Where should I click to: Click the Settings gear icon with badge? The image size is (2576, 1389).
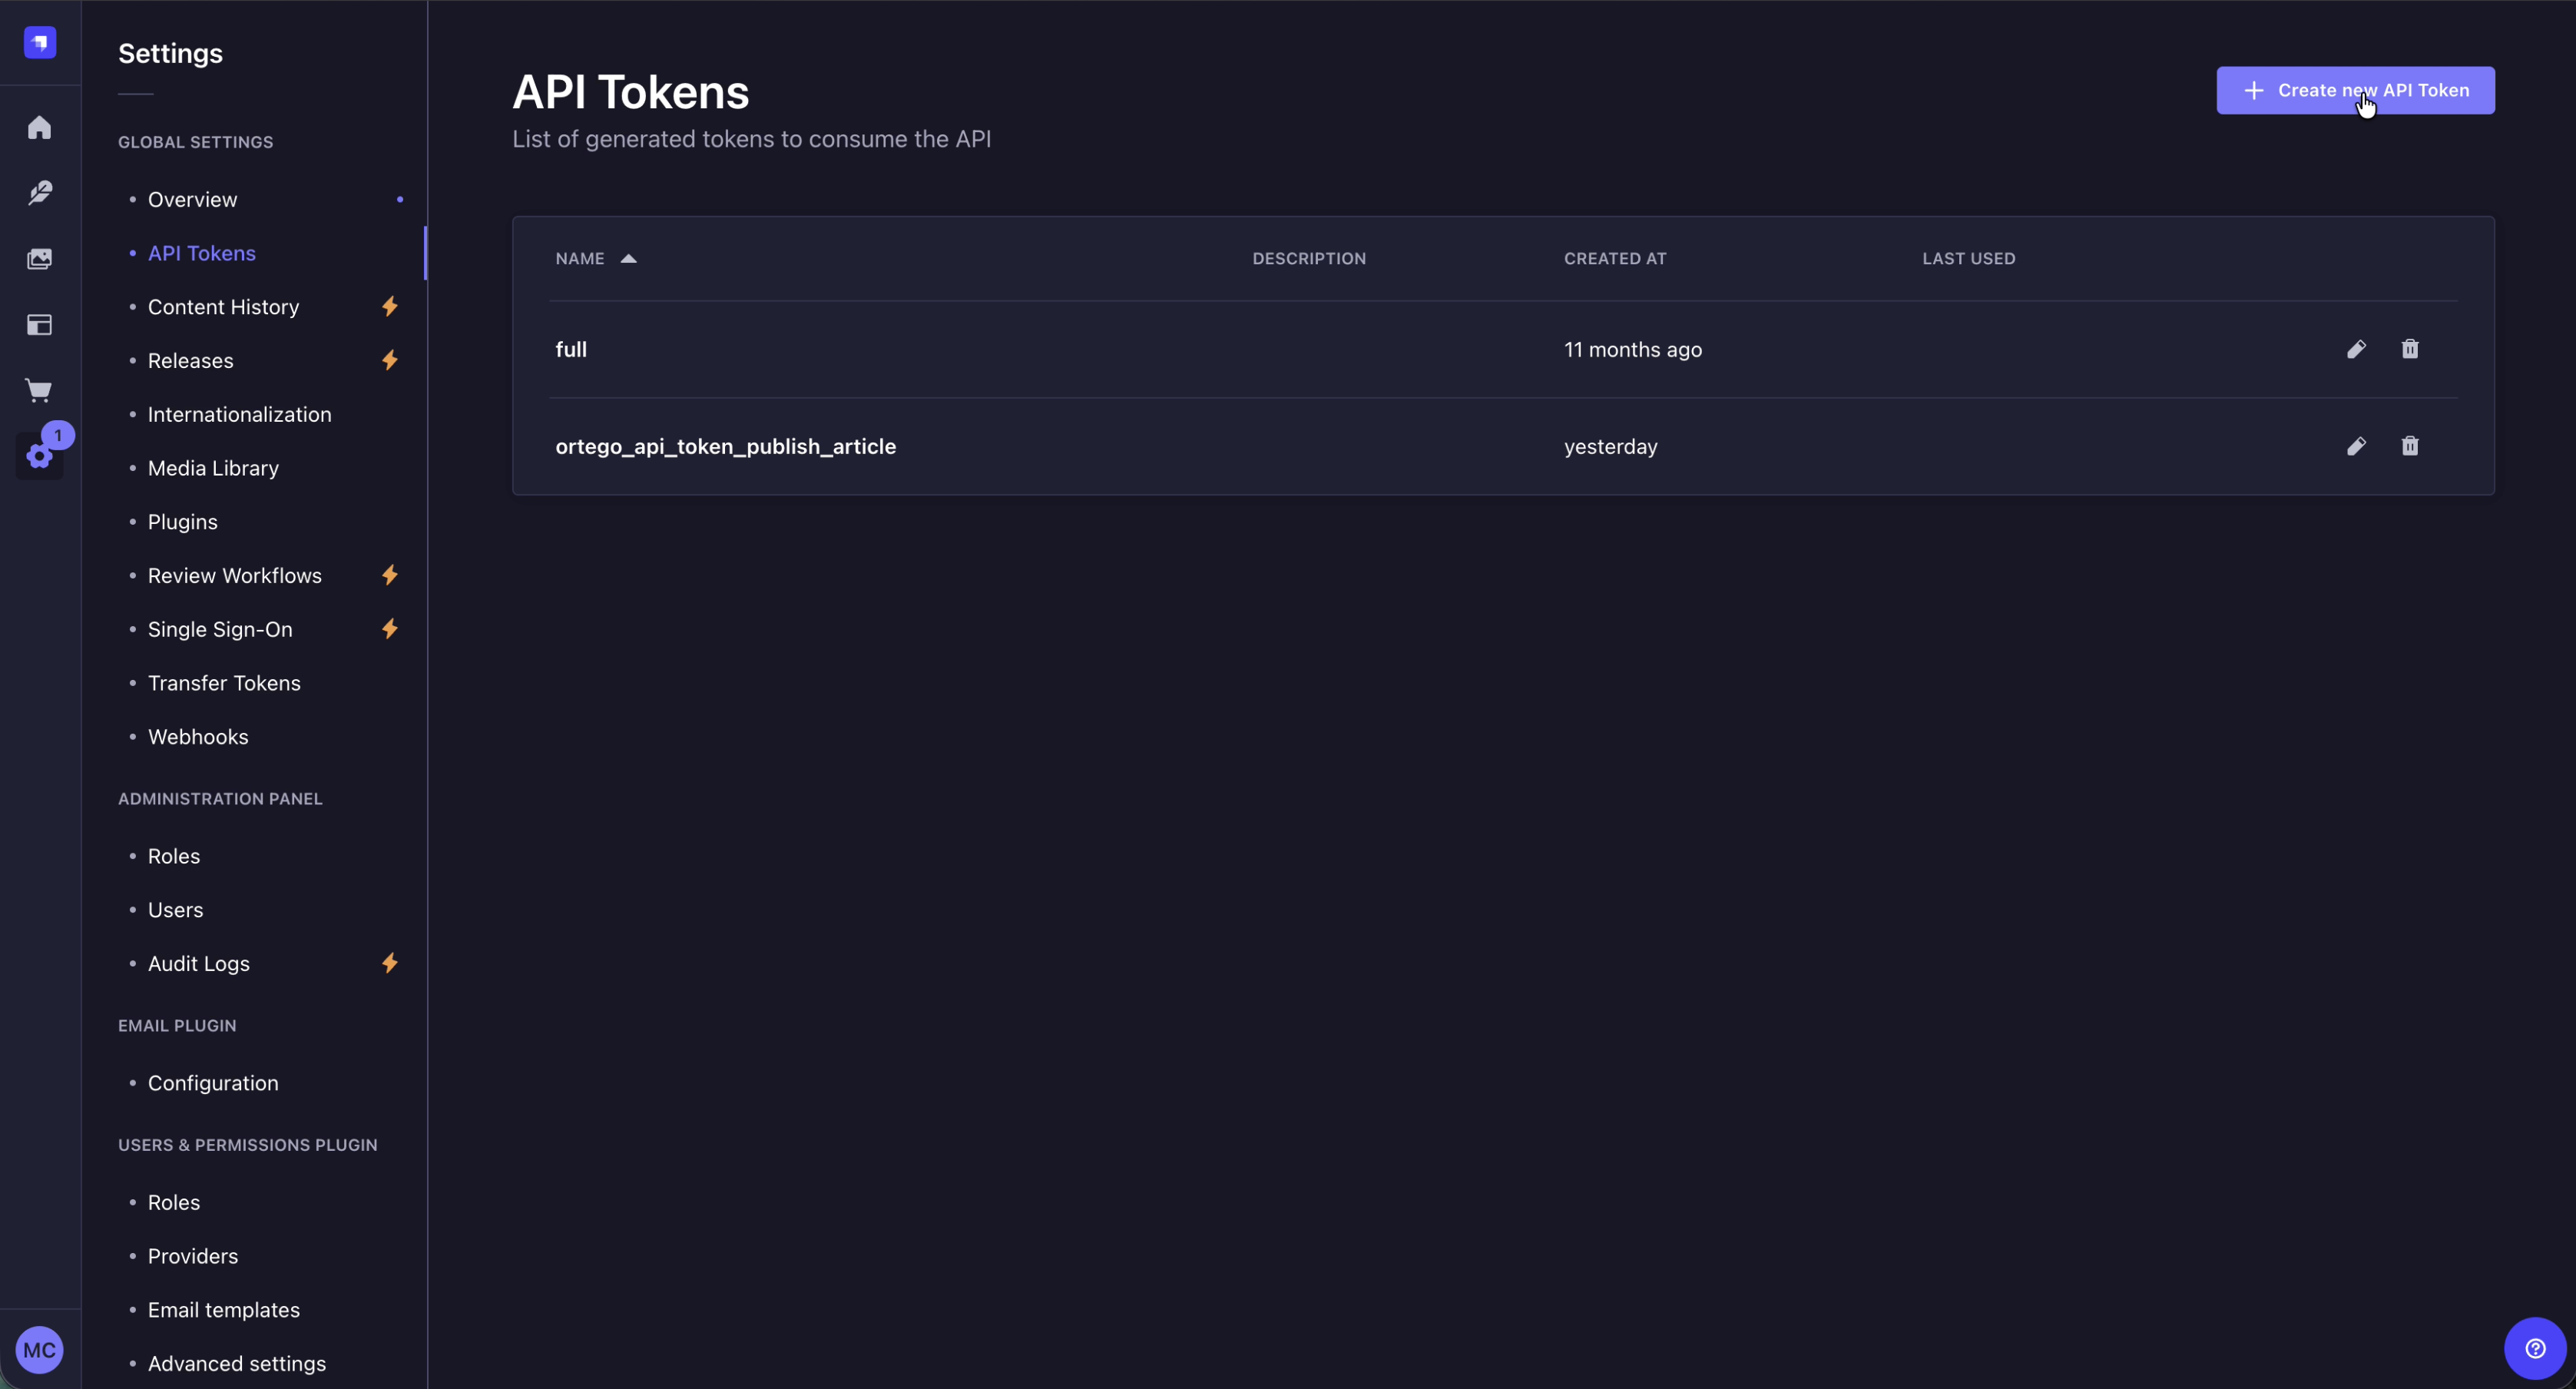pos(39,456)
